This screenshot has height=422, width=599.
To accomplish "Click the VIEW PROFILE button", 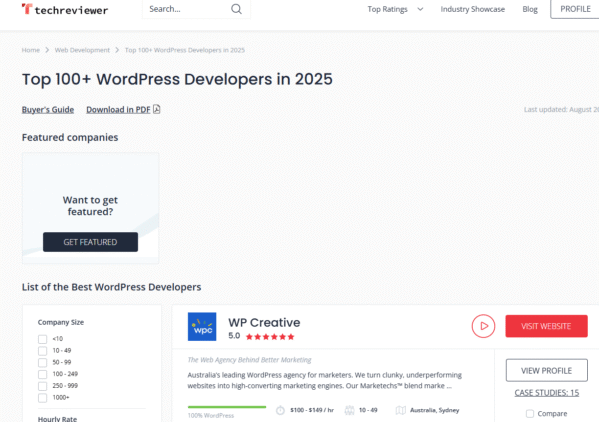I will point(547,370).
